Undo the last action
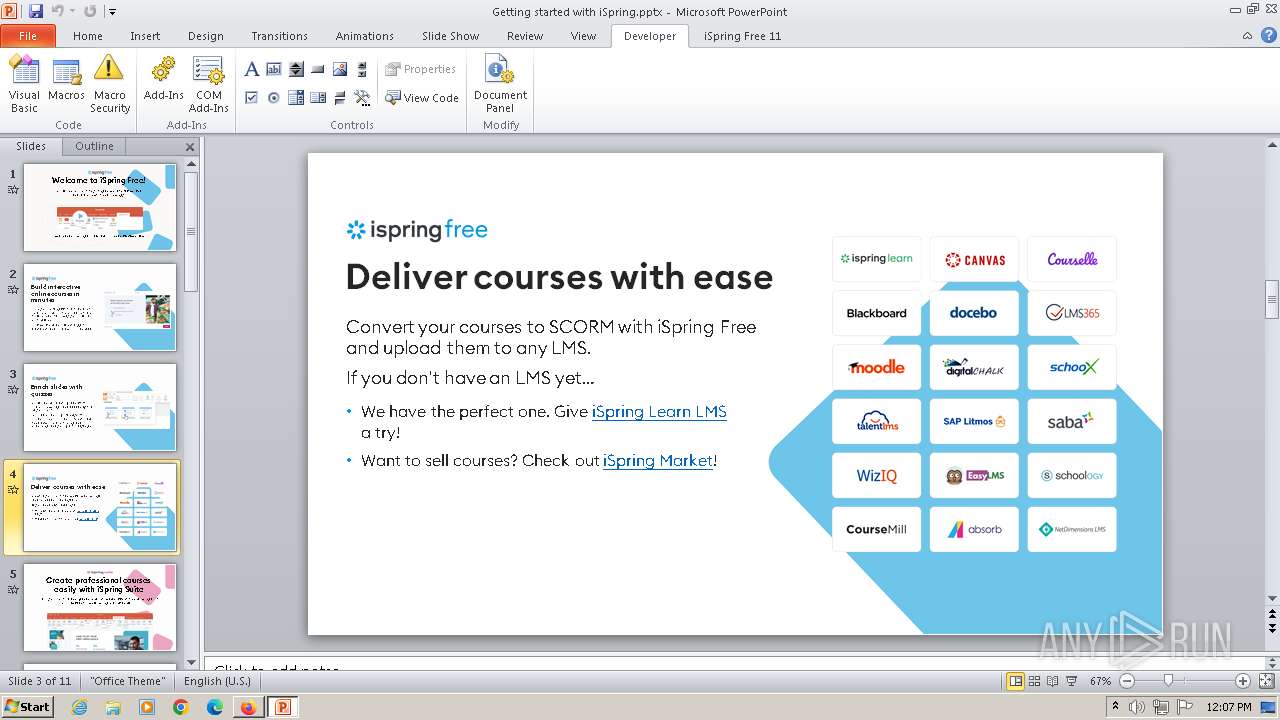Image resolution: width=1280 pixels, height=720 pixels. (x=57, y=11)
